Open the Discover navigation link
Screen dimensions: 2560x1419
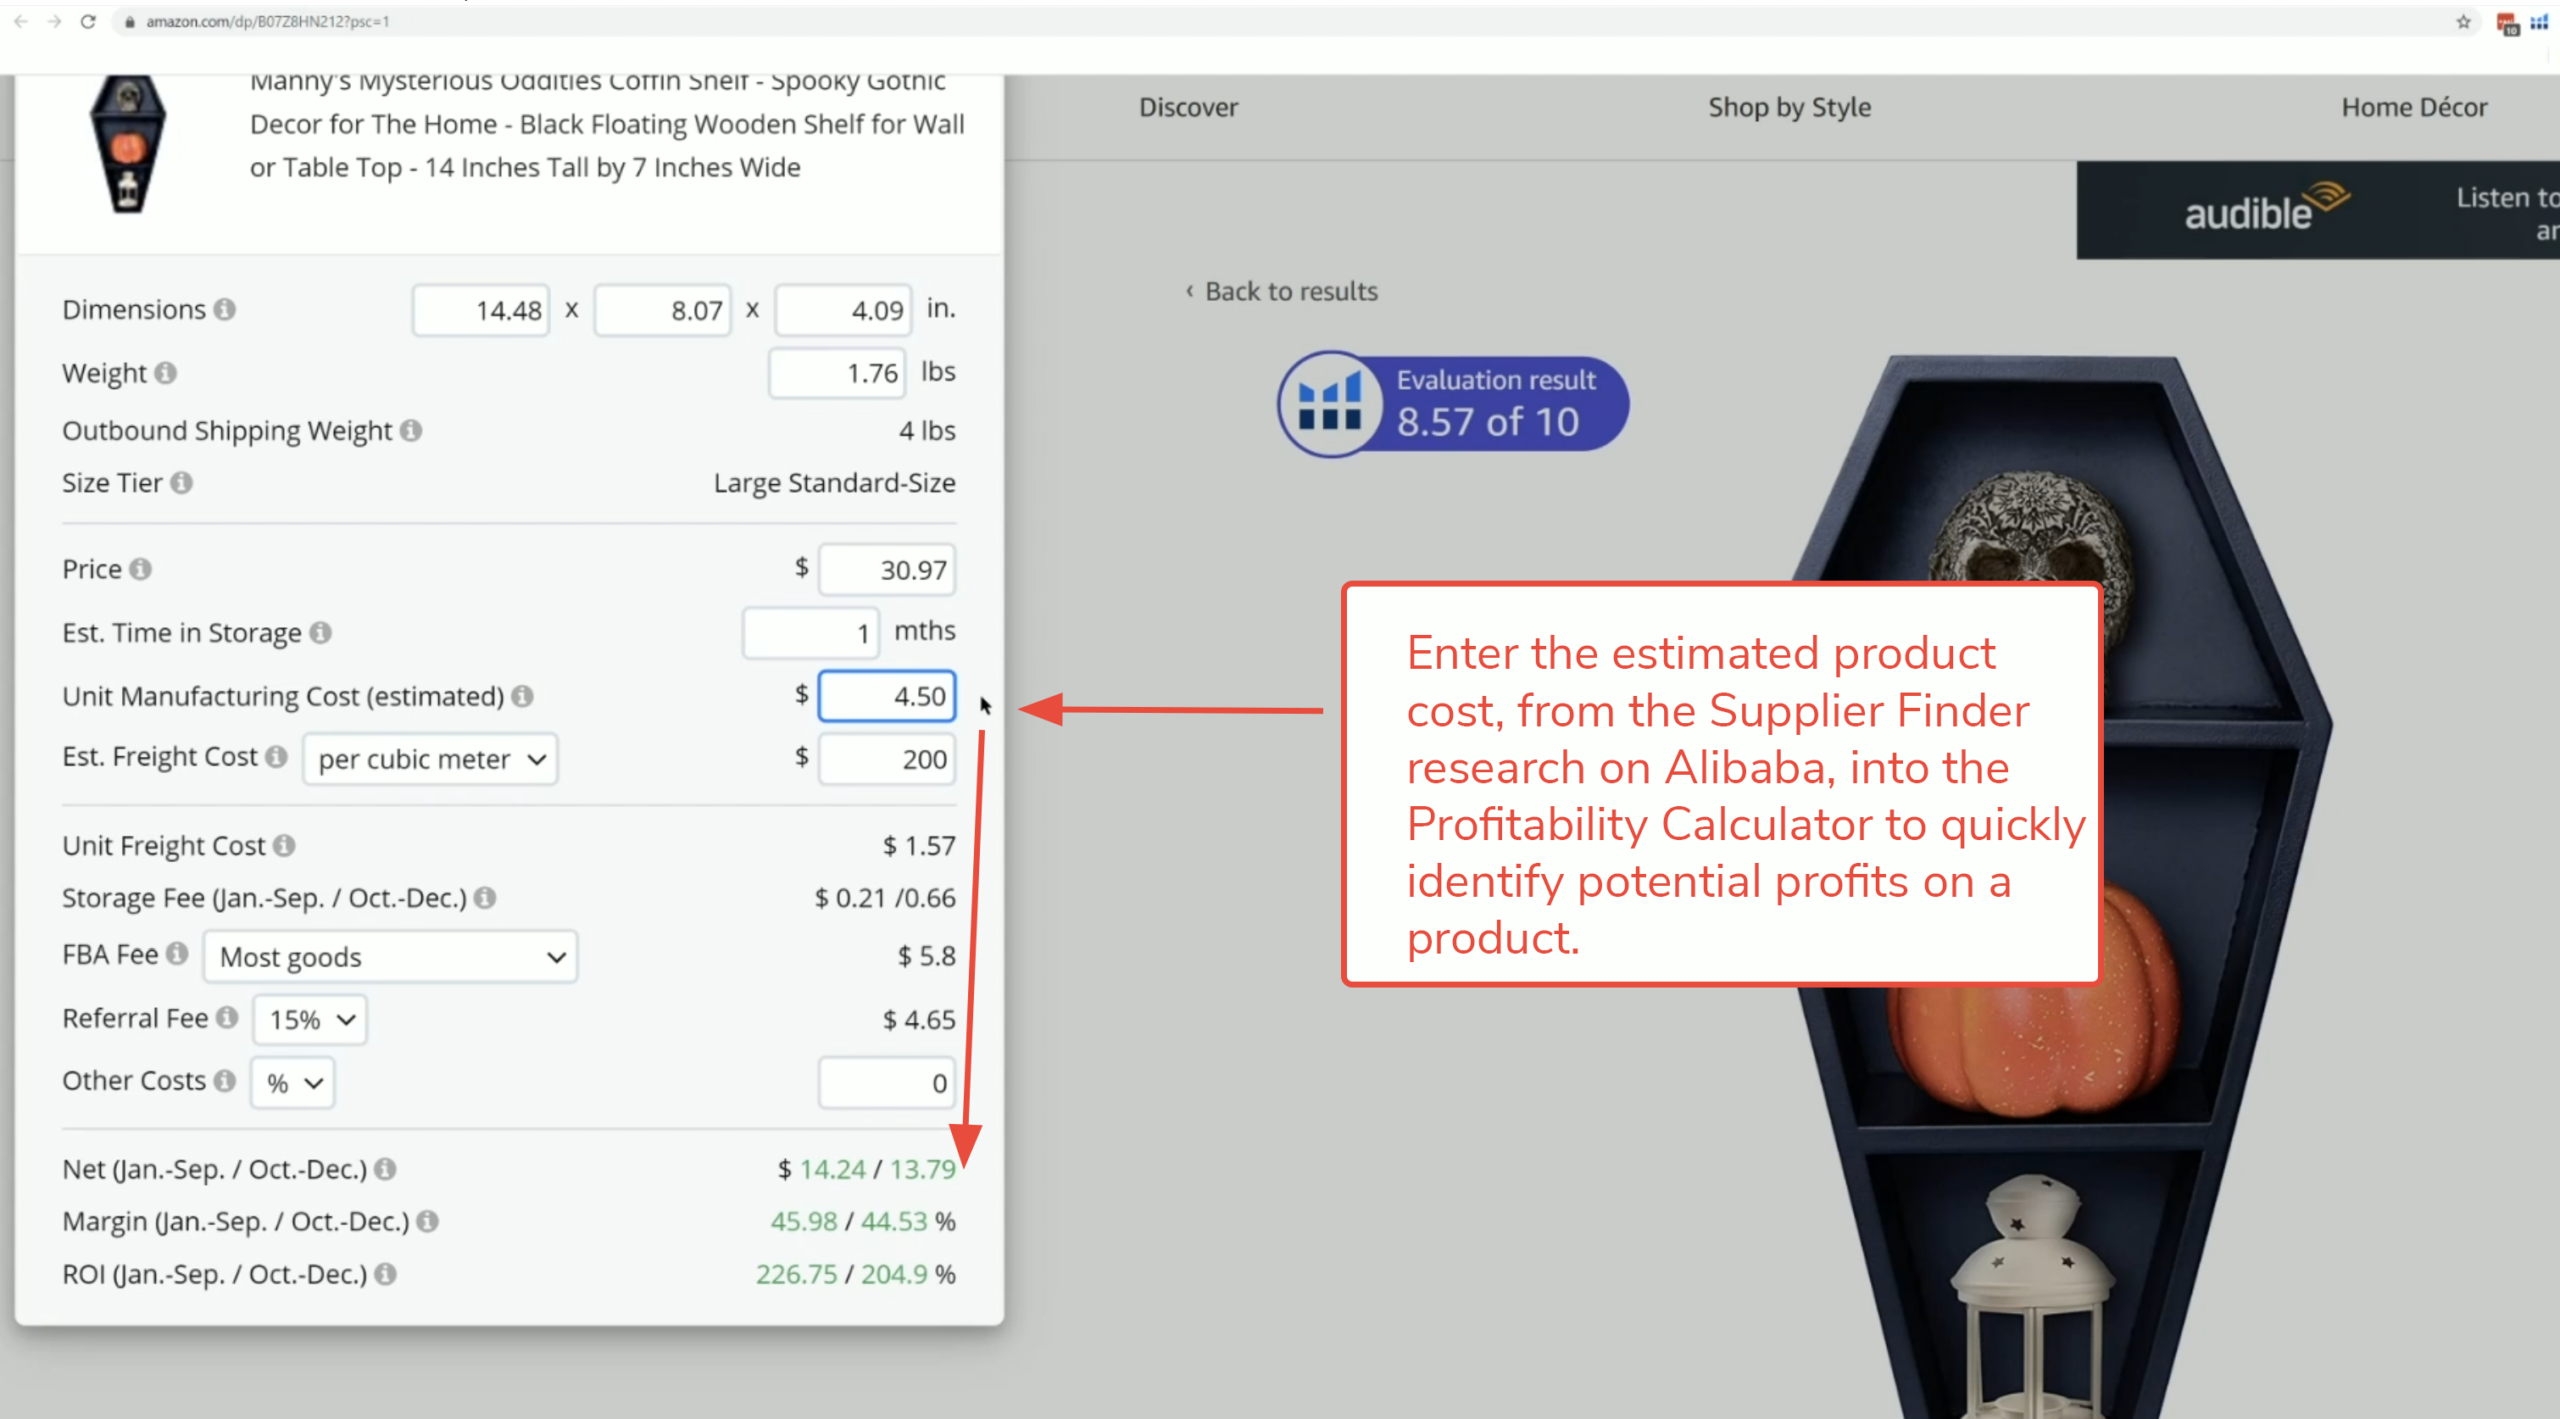pos(1188,107)
